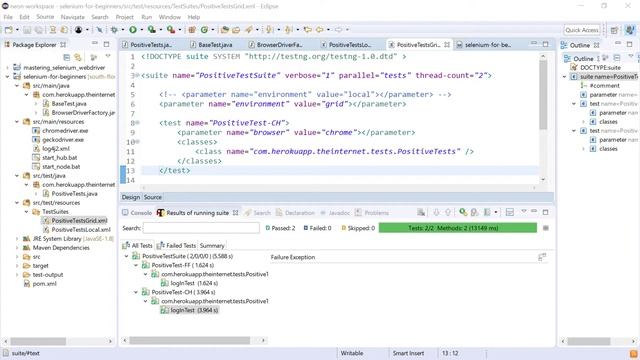This screenshot has width=640, height=360.
Task: Collapse the PositiveTest-FF result node
Action: [136, 265]
